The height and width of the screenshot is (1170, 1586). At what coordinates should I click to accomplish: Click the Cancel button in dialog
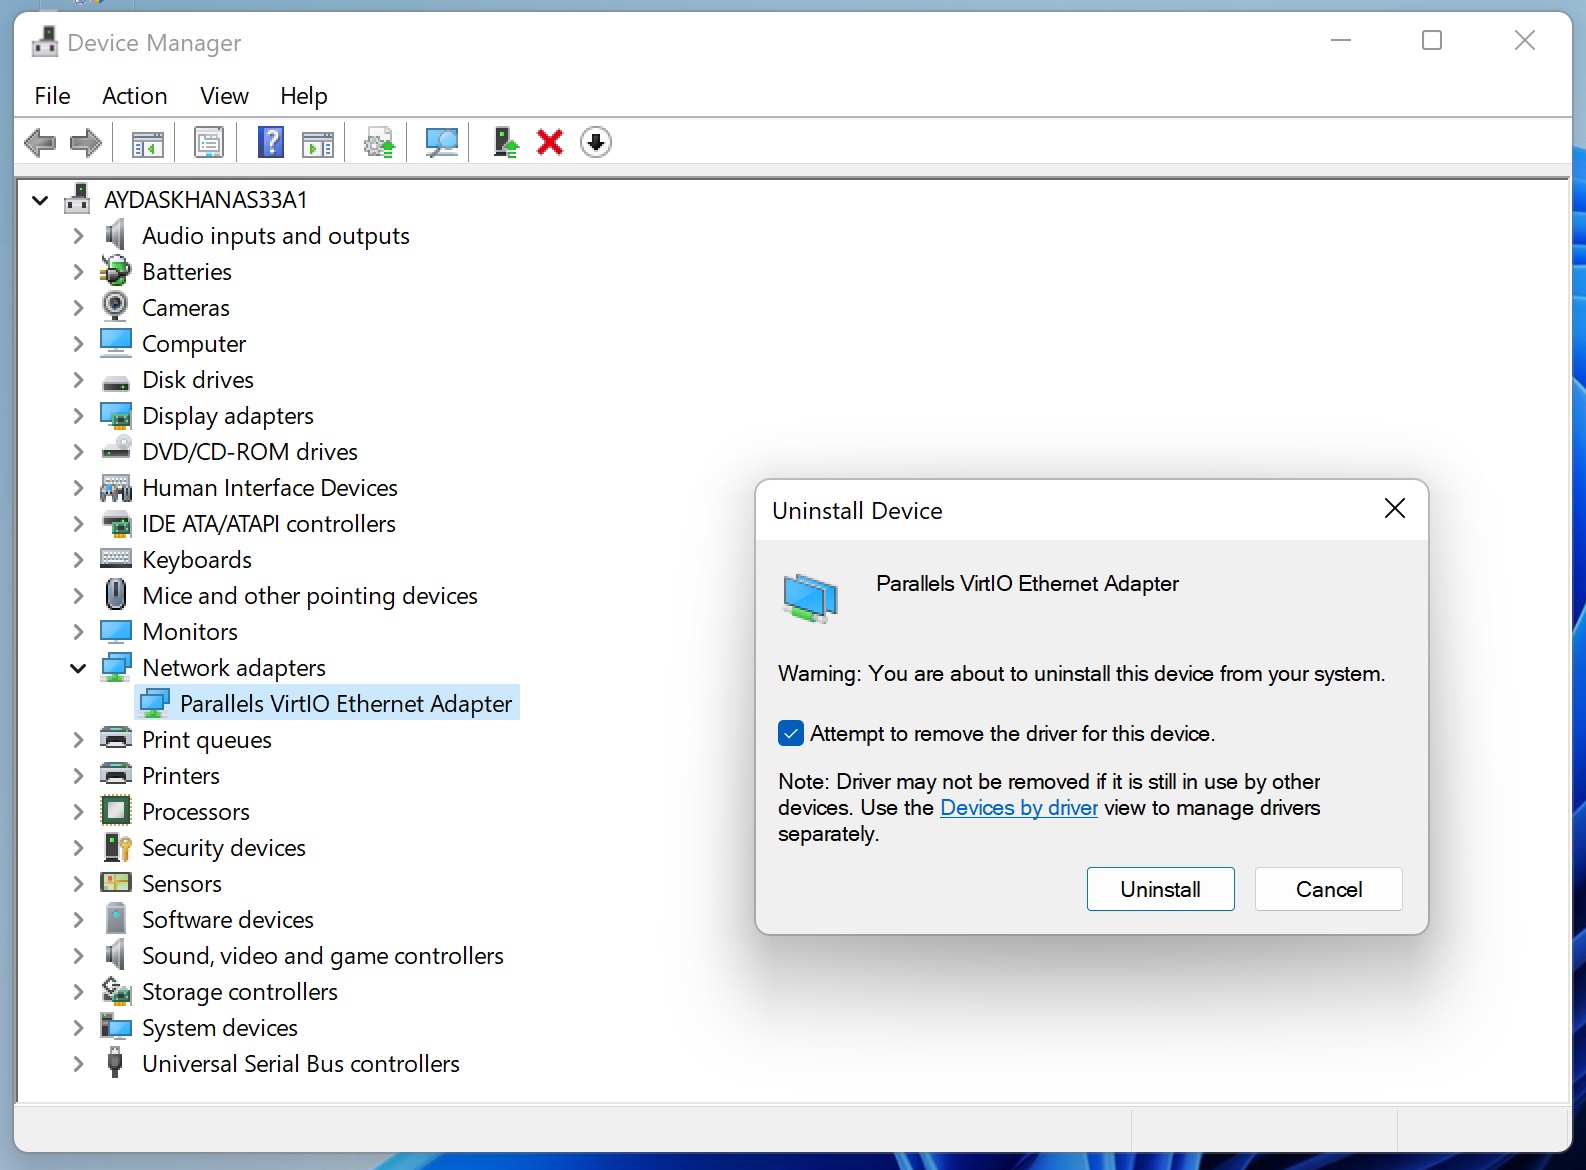click(x=1328, y=889)
